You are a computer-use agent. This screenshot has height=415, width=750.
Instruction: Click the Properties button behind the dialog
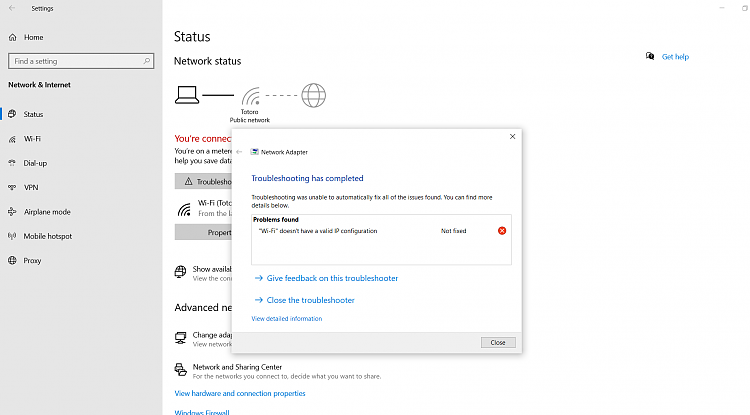[x=203, y=232]
